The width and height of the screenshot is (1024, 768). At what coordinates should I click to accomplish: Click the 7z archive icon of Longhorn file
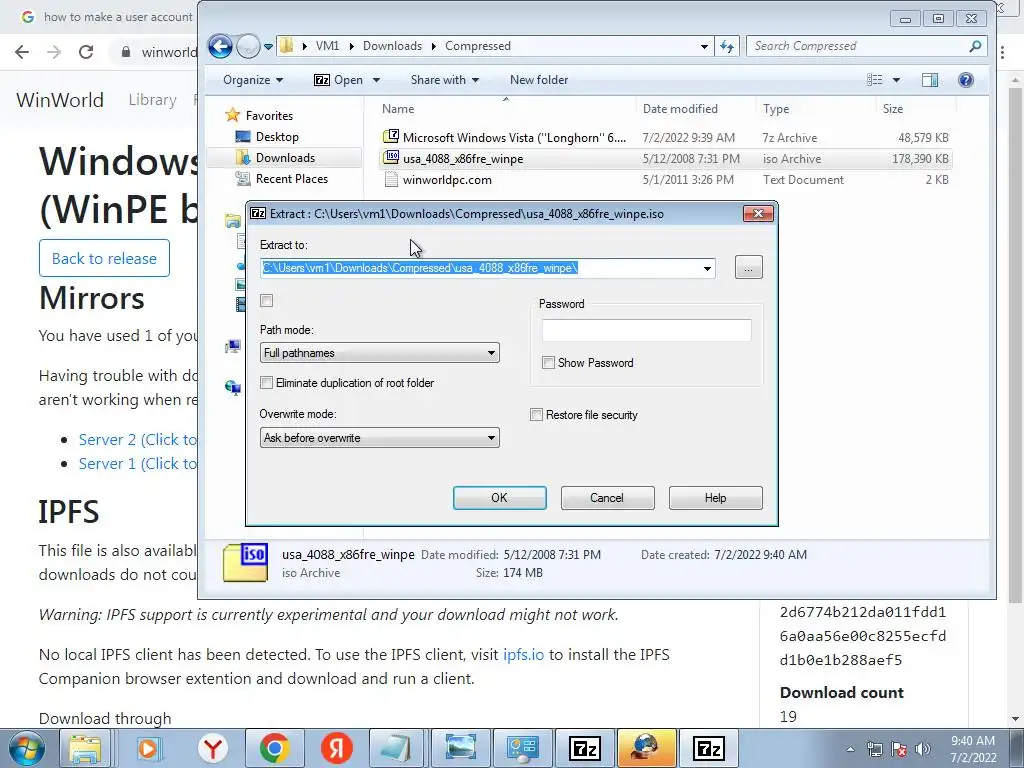pos(391,137)
